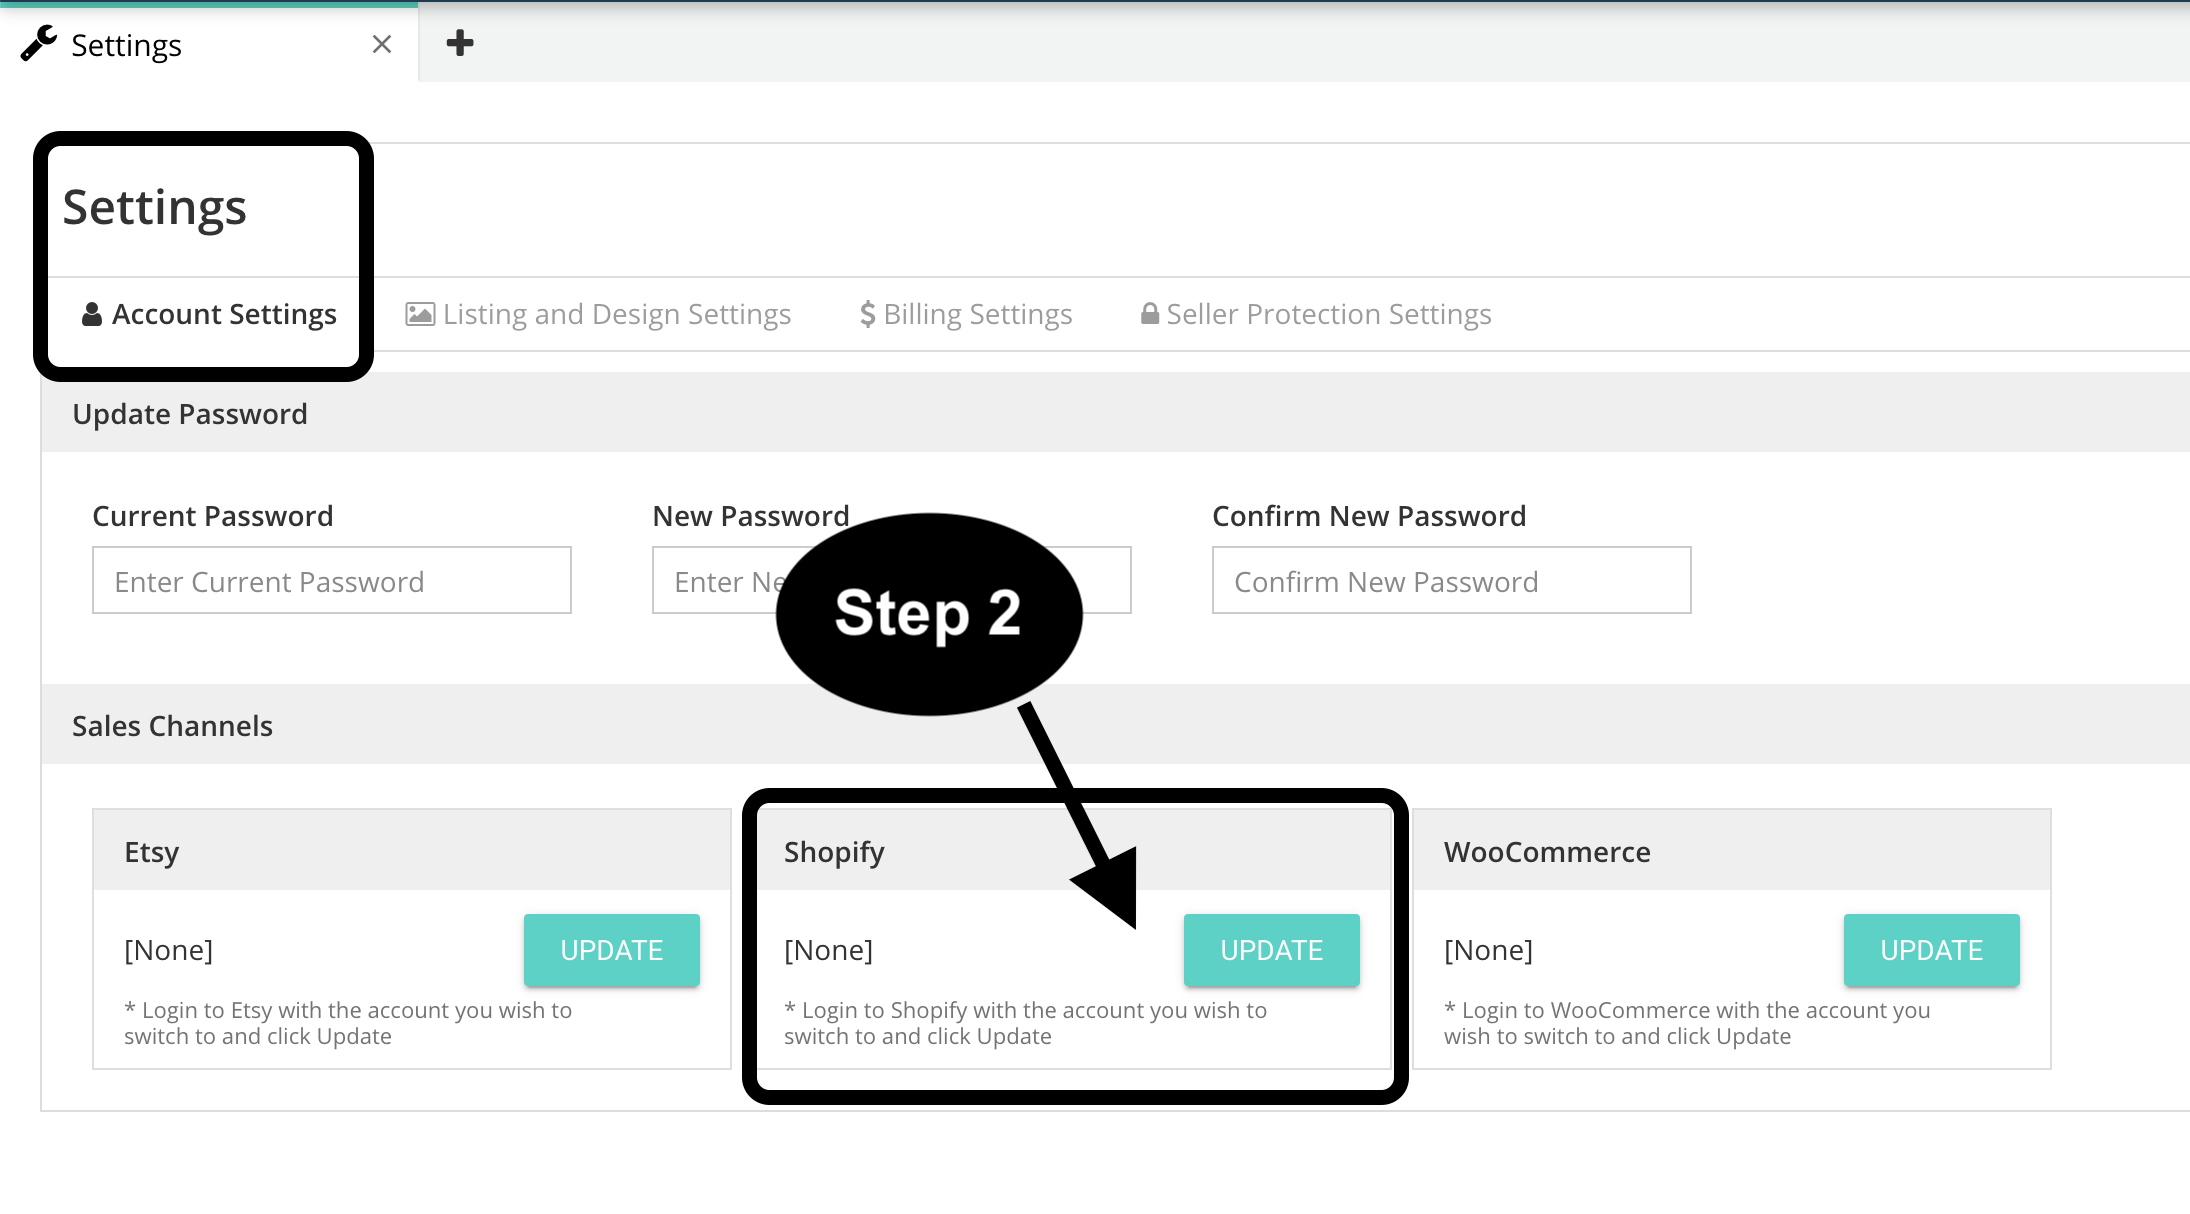Screen dimensions: 2190x1214
Task: Click the Account Settings person icon
Action: click(92, 314)
